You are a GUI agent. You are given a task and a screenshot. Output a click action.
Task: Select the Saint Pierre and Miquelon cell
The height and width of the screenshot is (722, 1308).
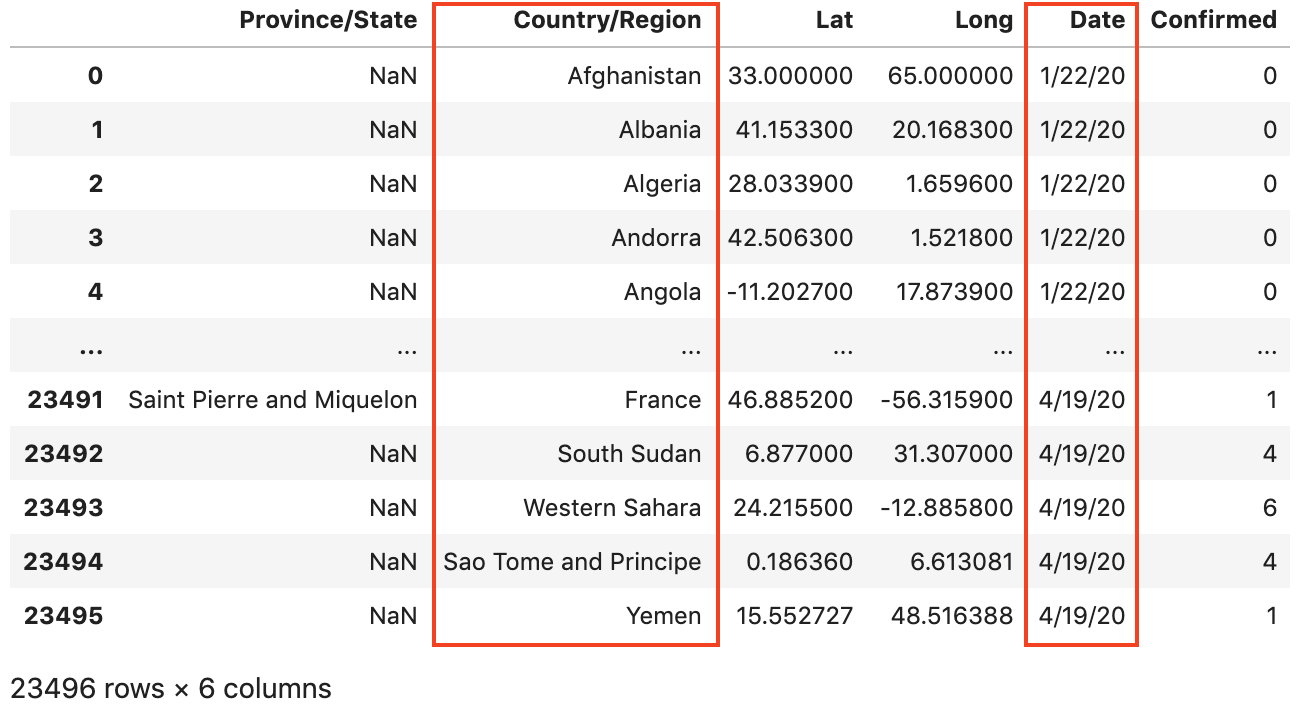tap(272, 400)
